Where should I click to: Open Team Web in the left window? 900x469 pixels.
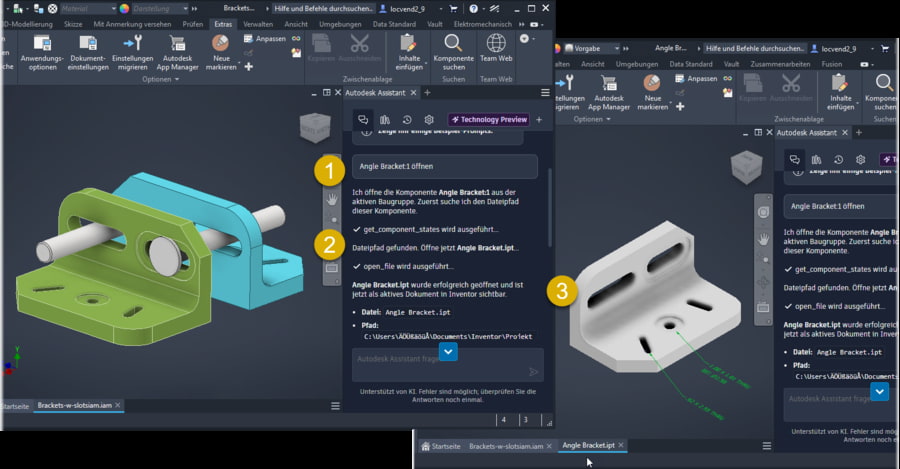point(496,49)
